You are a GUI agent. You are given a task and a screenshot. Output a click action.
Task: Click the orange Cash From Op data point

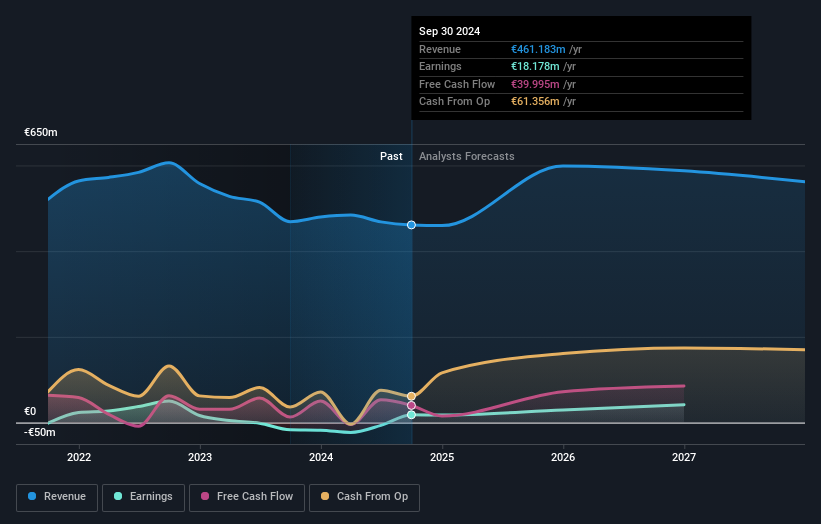pos(412,396)
